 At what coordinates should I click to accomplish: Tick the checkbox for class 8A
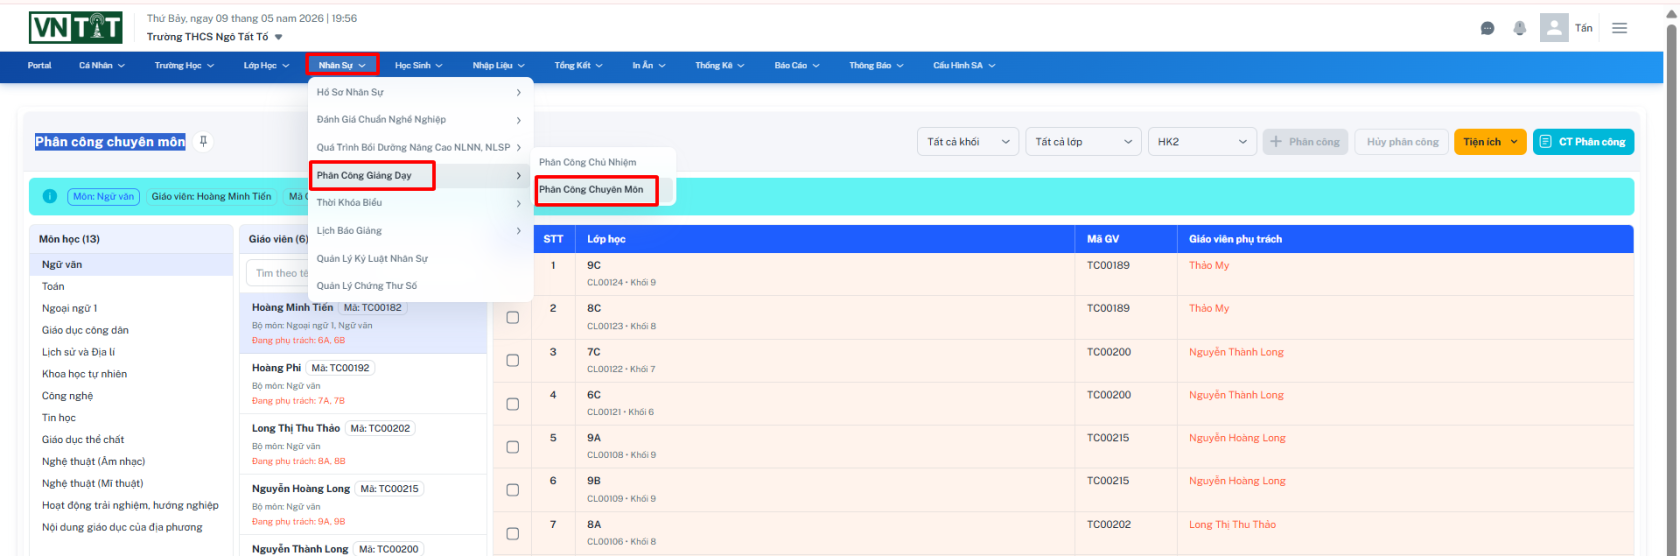tap(512, 534)
